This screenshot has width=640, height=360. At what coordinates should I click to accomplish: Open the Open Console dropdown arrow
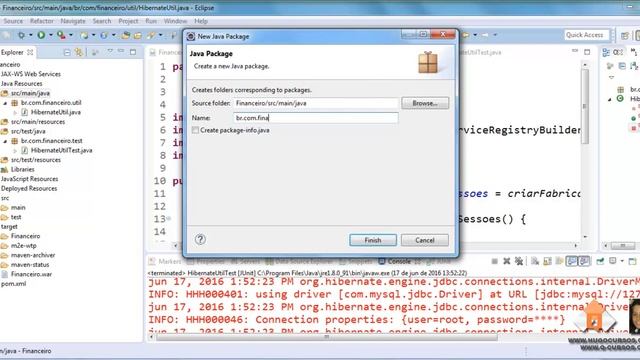pyautogui.click(x=622, y=261)
